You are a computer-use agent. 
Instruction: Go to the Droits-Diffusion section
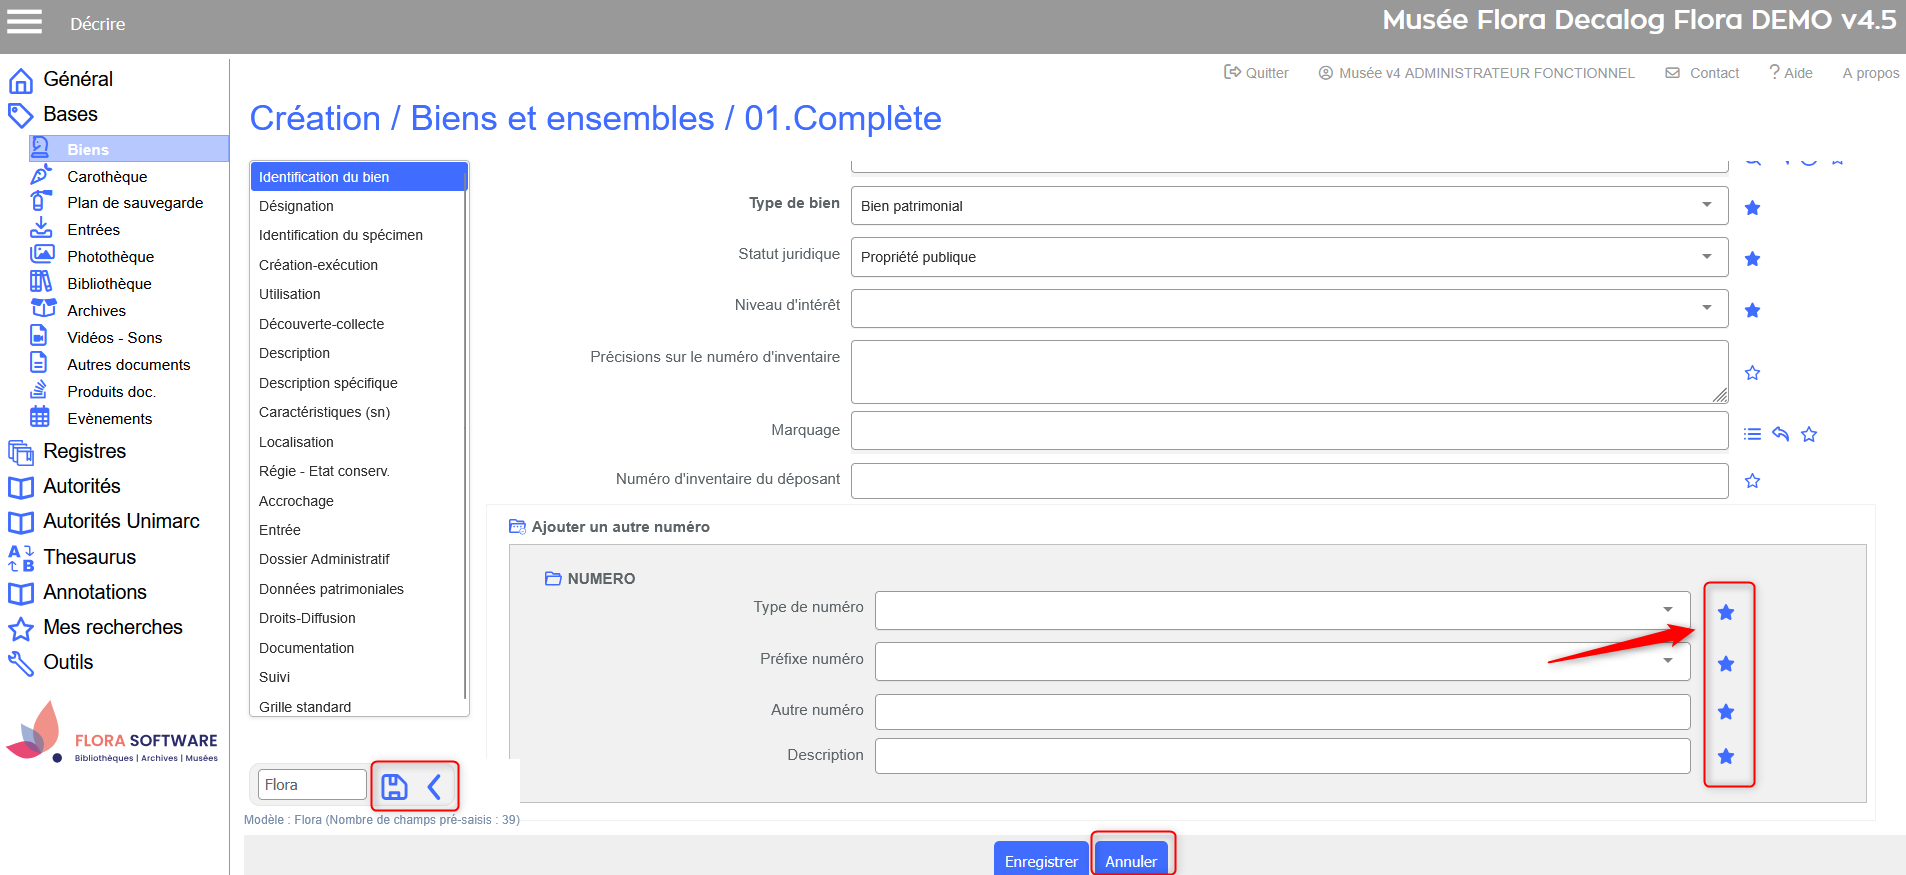coord(307,618)
